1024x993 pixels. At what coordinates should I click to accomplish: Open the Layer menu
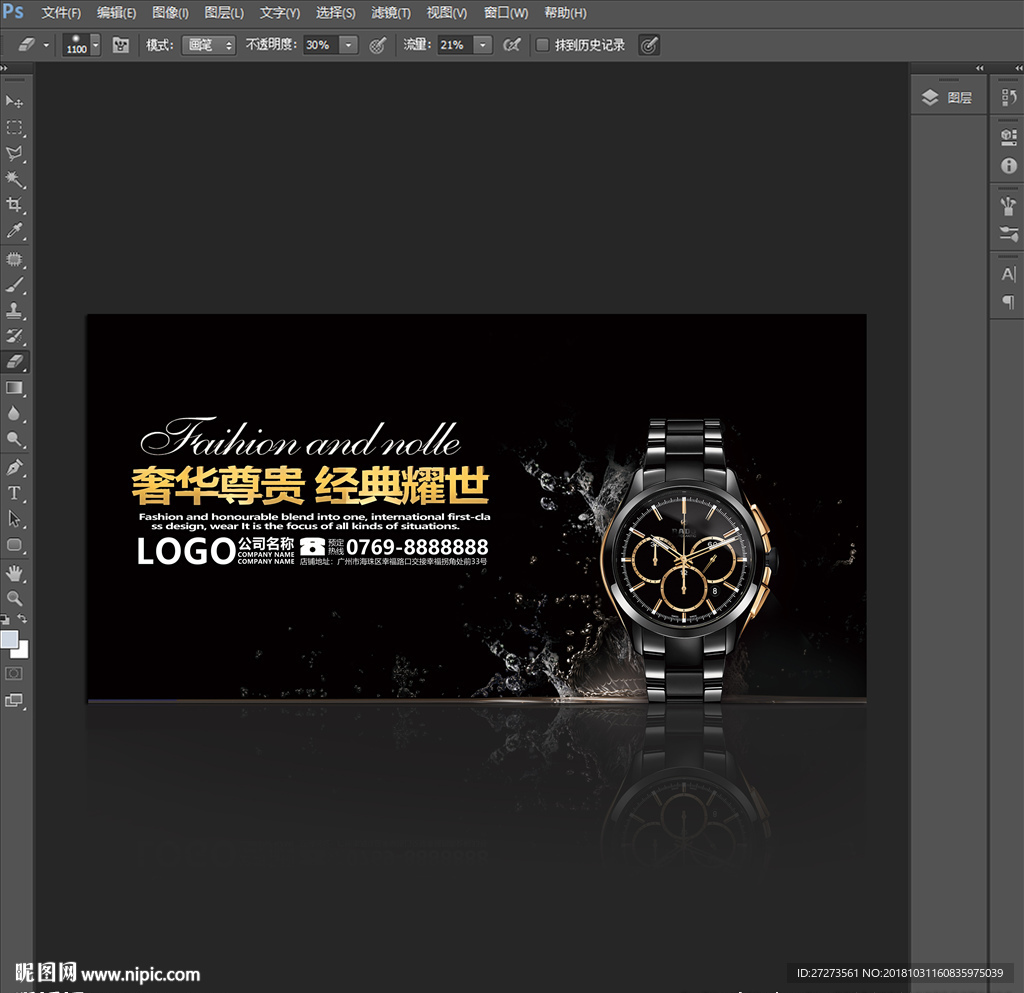pos(224,13)
